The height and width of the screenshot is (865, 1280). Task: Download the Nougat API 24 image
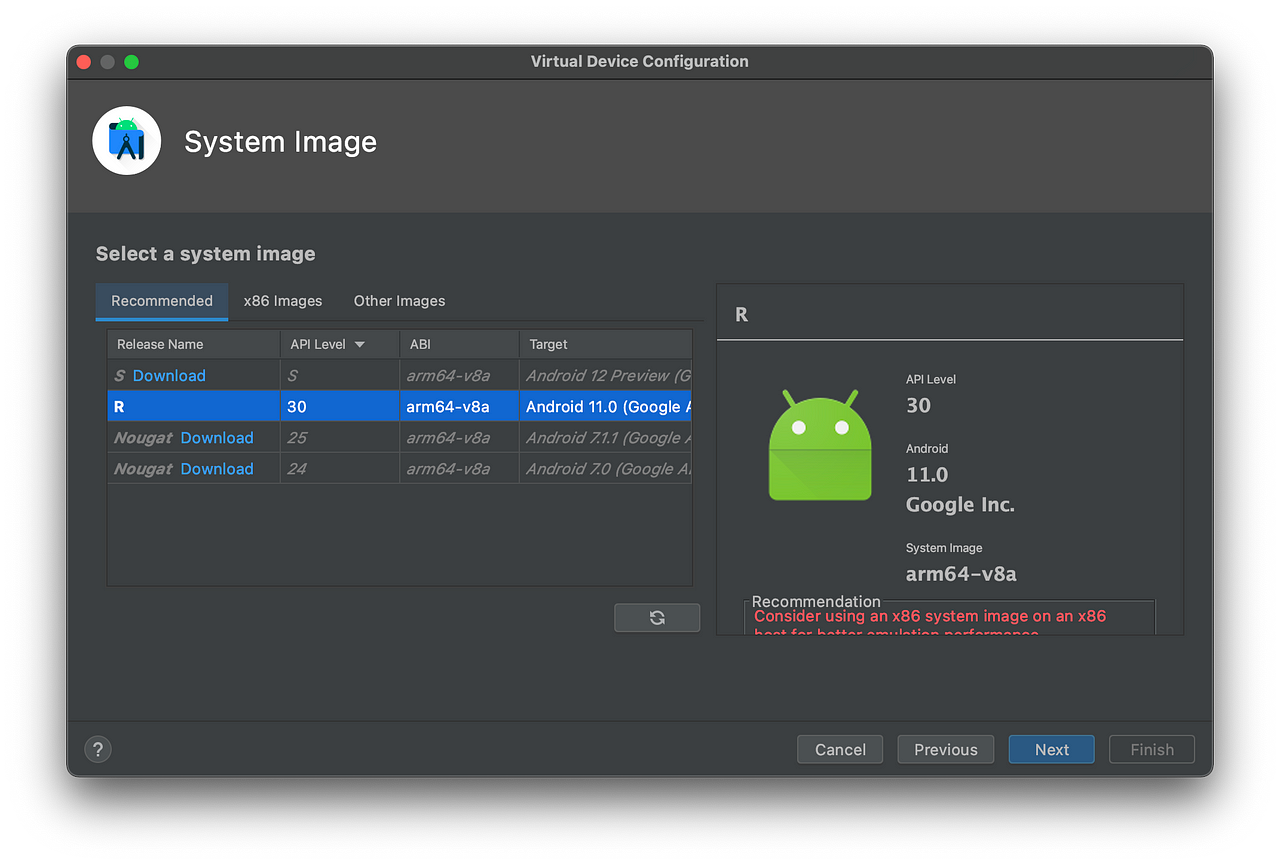[x=217, y=469]
